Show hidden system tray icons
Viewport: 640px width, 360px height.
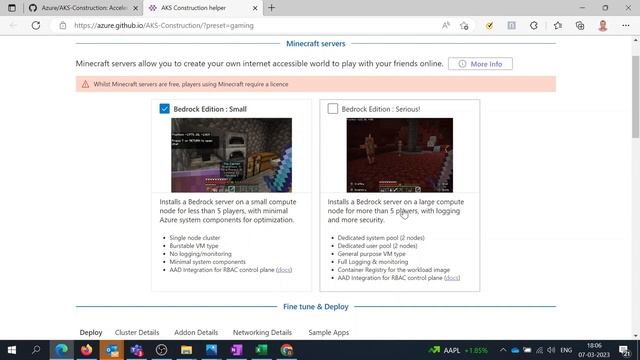(x=503, y=350)
